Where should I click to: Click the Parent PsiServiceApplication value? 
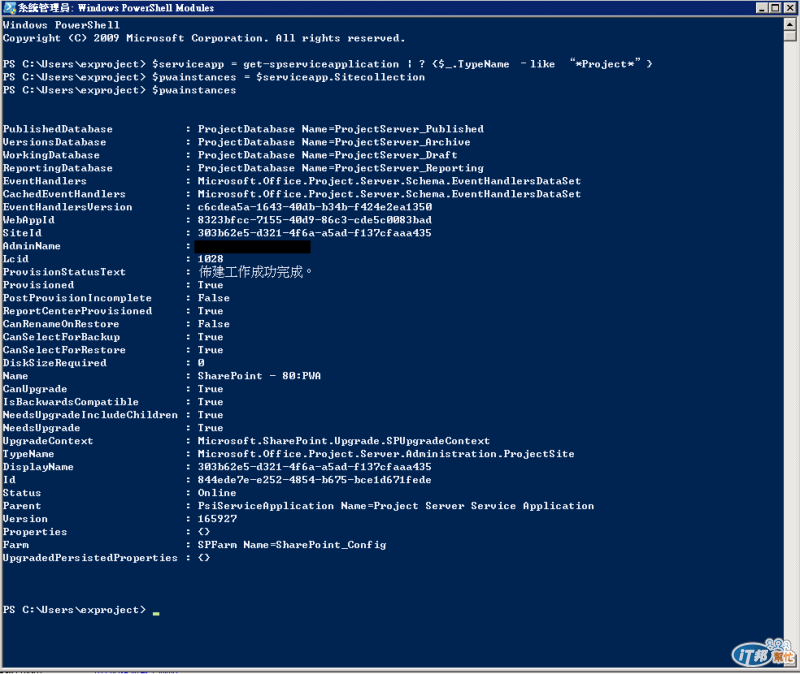396,506
